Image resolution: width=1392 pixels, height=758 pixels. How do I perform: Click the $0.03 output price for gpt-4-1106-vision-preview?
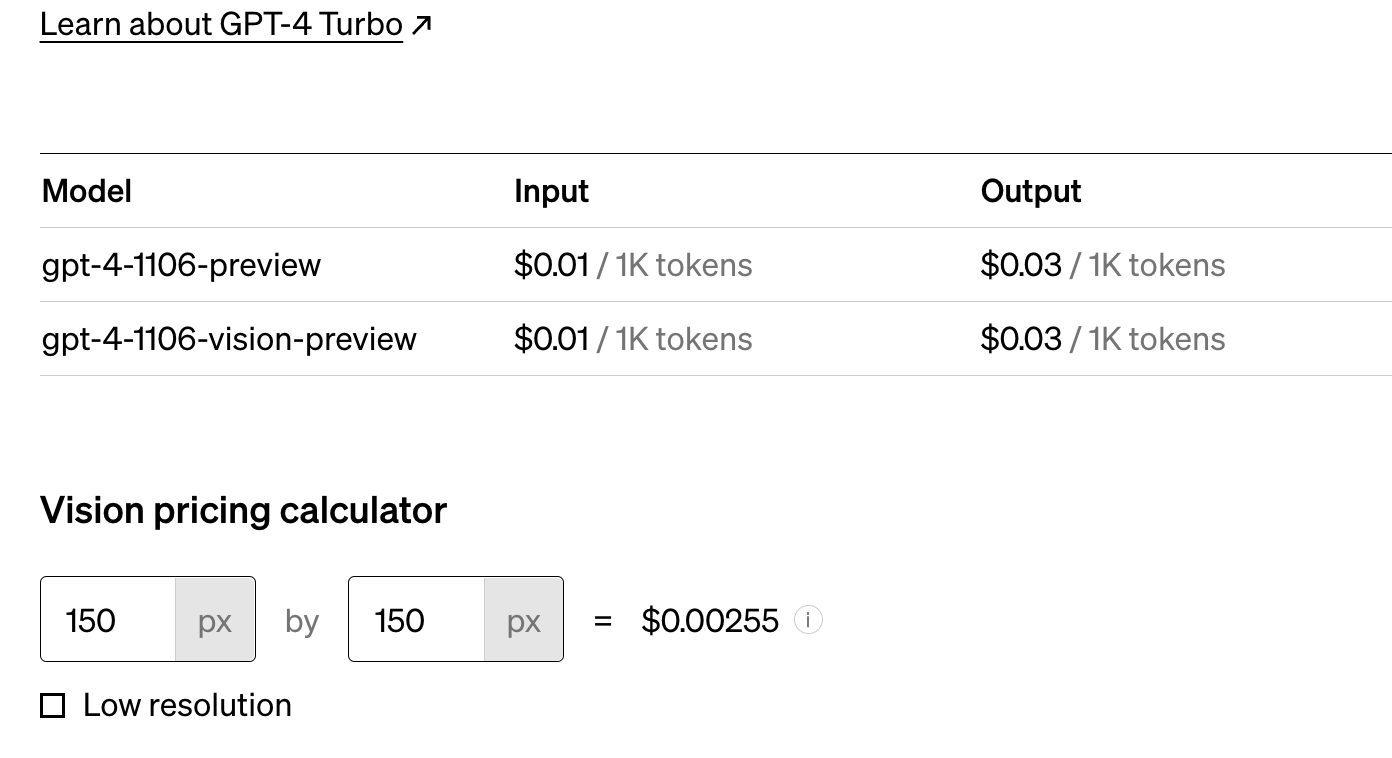1023,338
